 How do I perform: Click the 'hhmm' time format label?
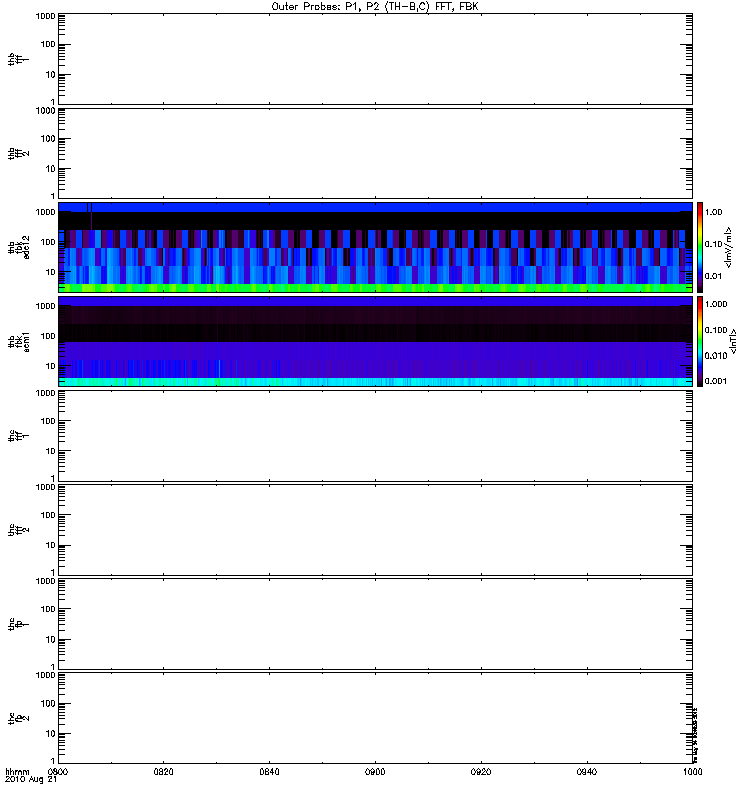click(18, 772)
